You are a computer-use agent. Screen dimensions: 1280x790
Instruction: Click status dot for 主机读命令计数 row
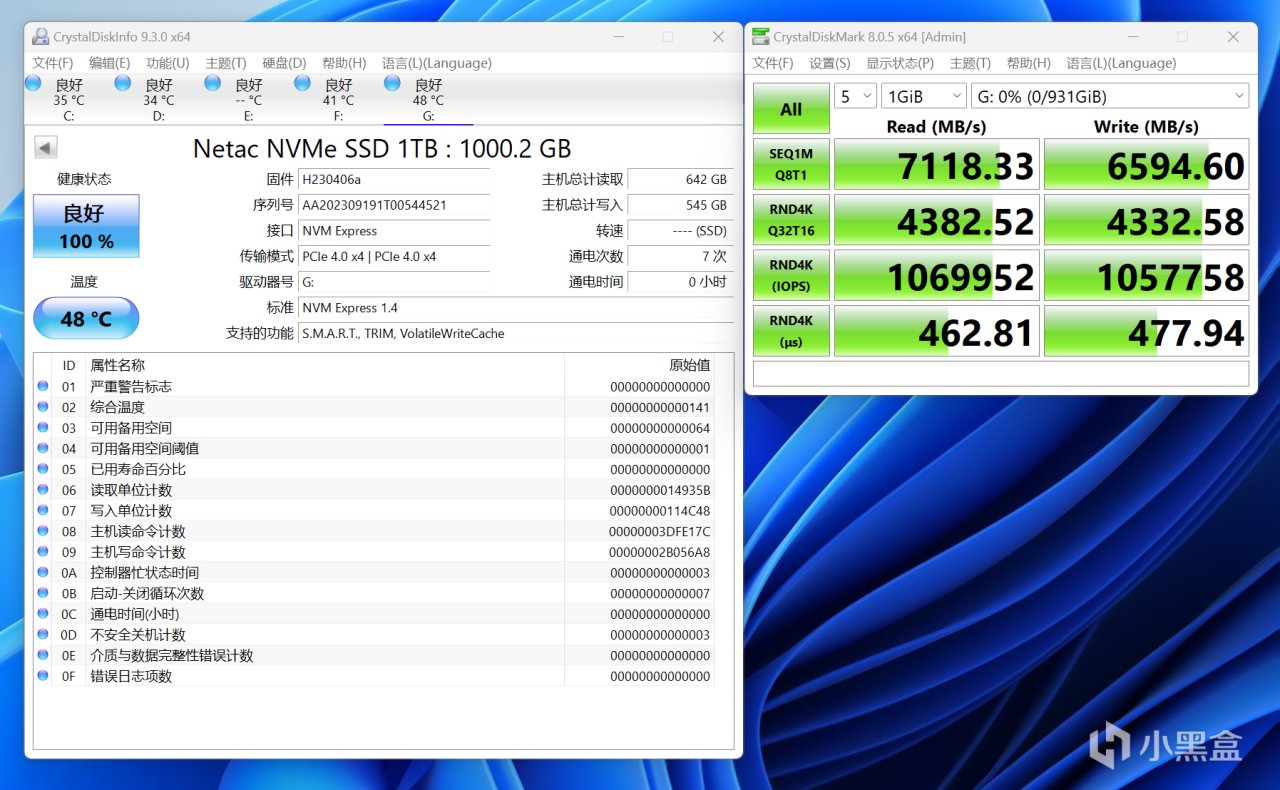[43, 531]
